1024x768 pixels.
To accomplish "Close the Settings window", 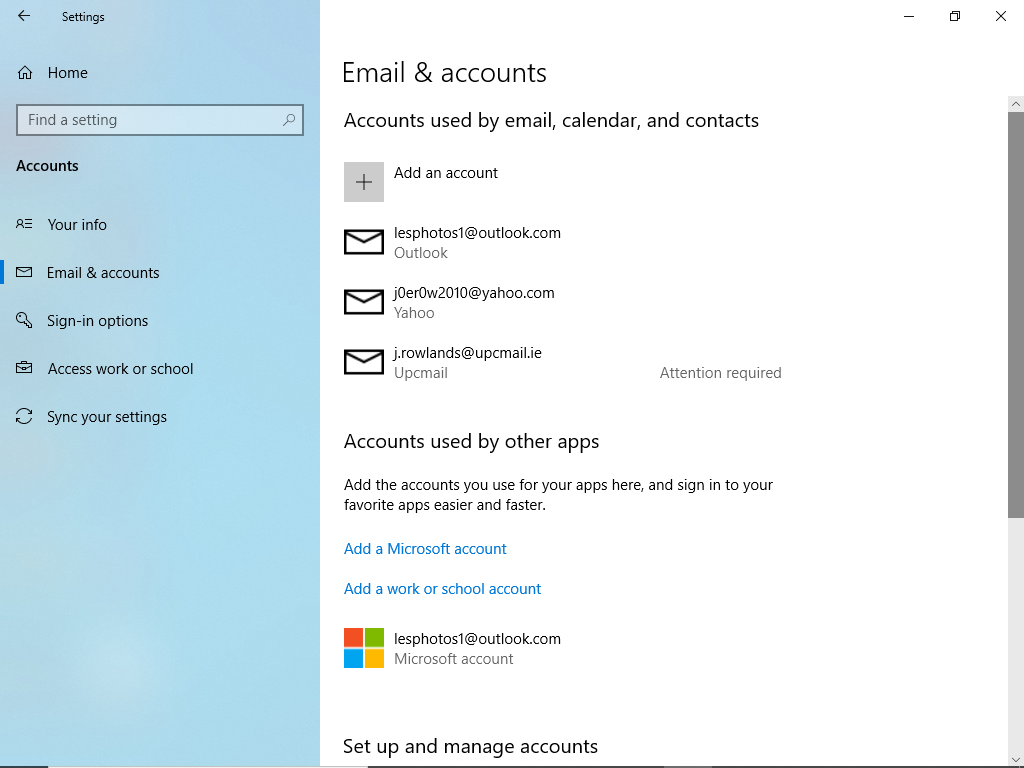I will (x=1000, y=16).
